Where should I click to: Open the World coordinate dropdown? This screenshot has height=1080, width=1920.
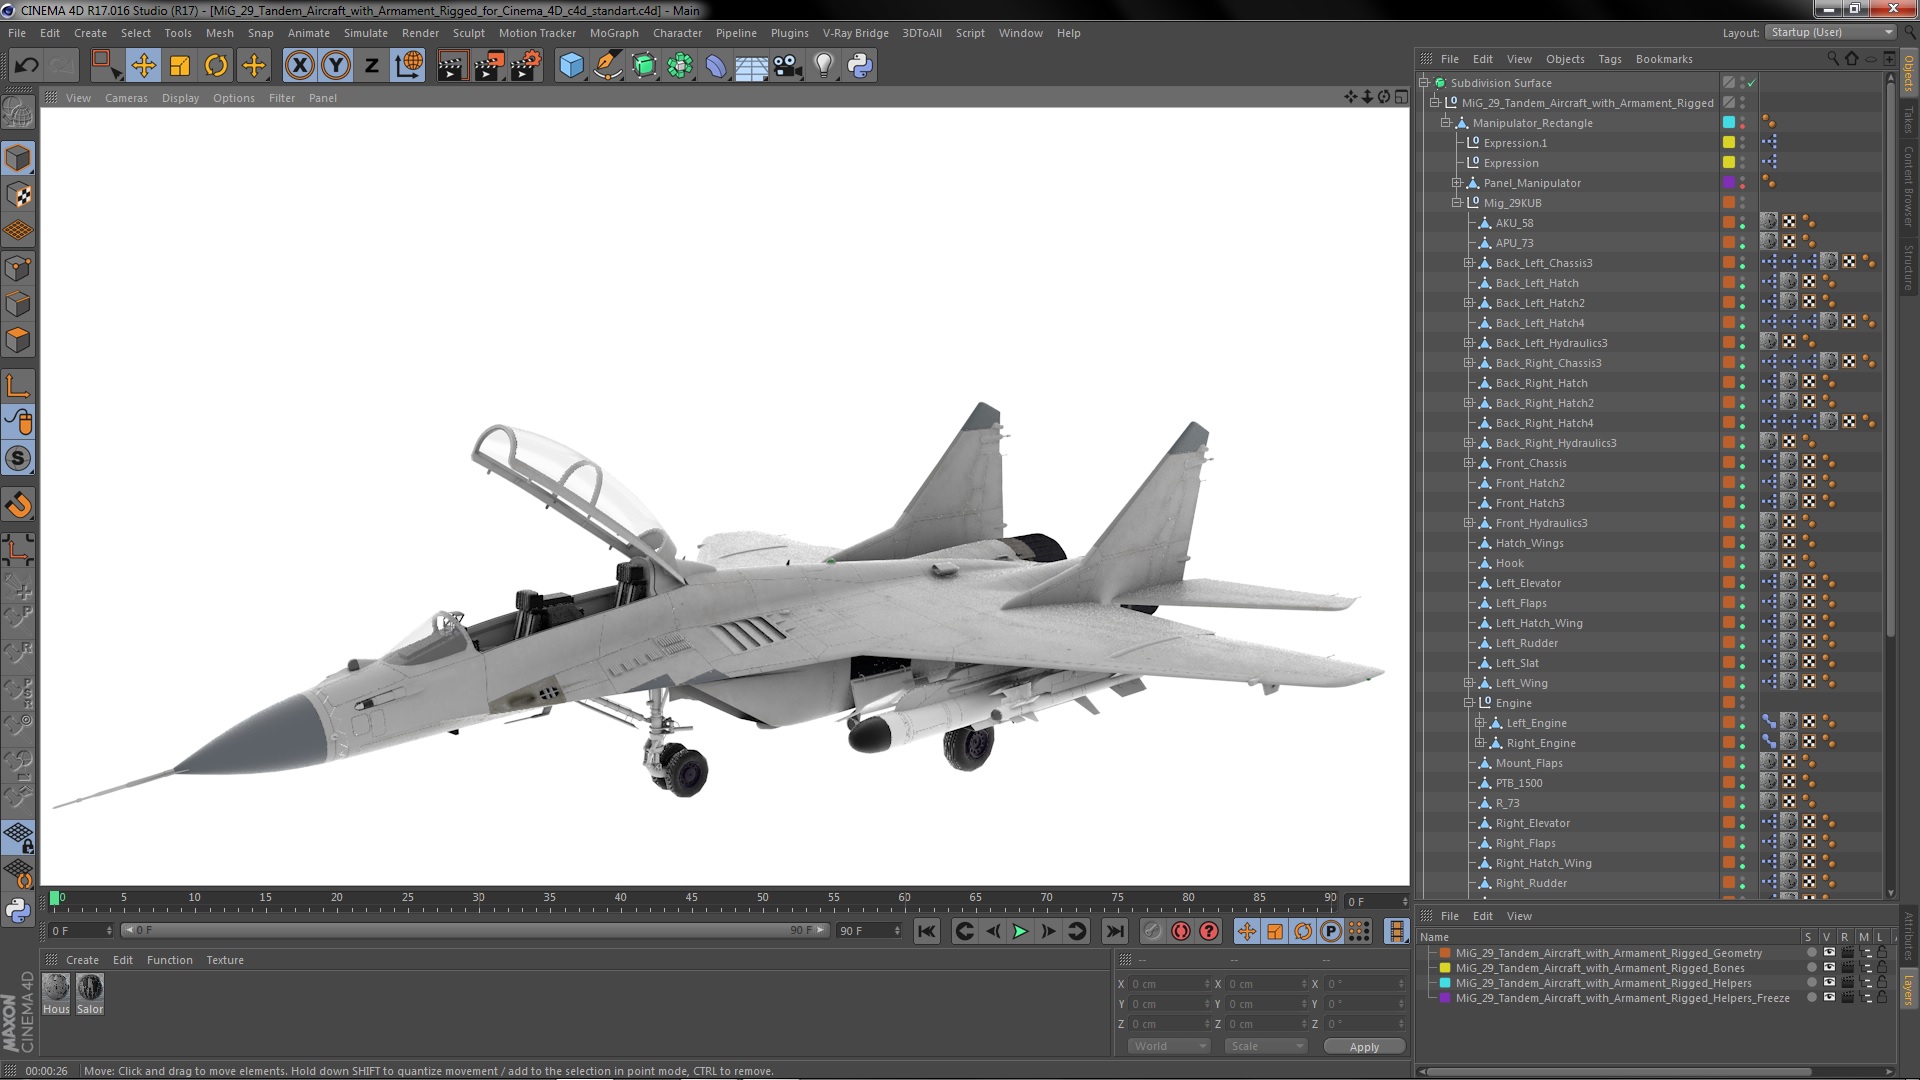(x=1169, y=1046)
